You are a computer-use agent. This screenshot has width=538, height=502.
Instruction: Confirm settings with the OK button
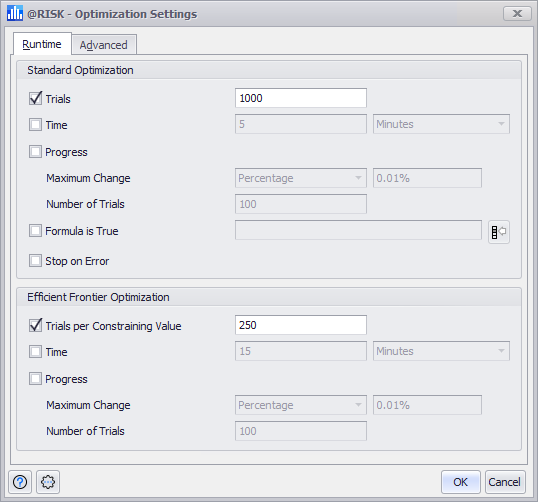[460, 482]
